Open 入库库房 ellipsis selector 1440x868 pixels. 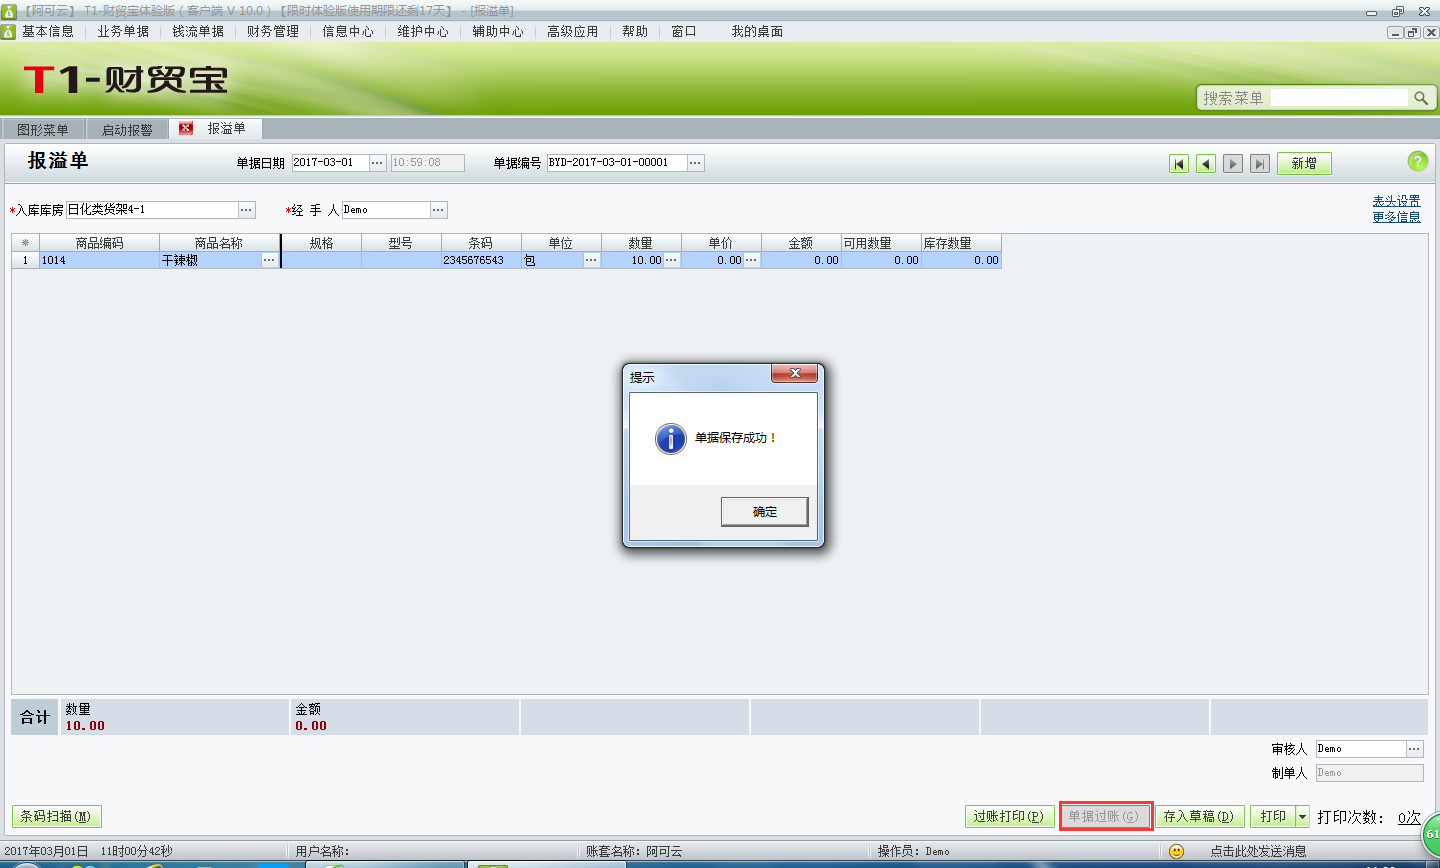[247, 210]
